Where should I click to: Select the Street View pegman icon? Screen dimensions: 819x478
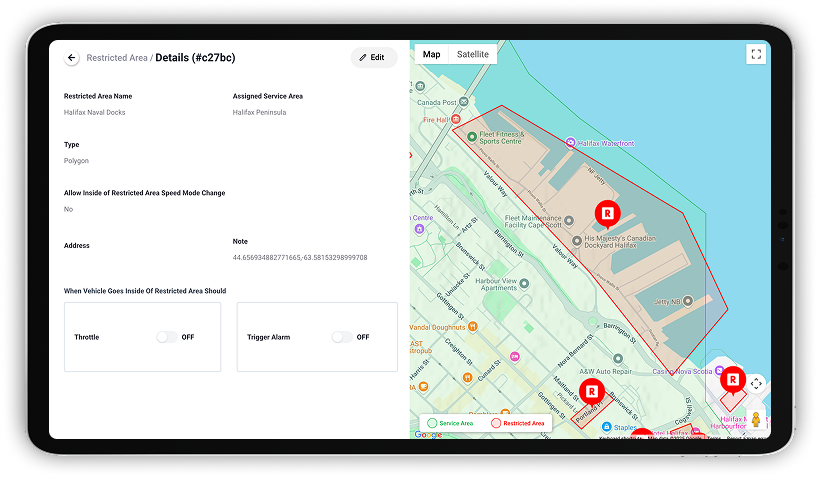(x=755, y=419)
